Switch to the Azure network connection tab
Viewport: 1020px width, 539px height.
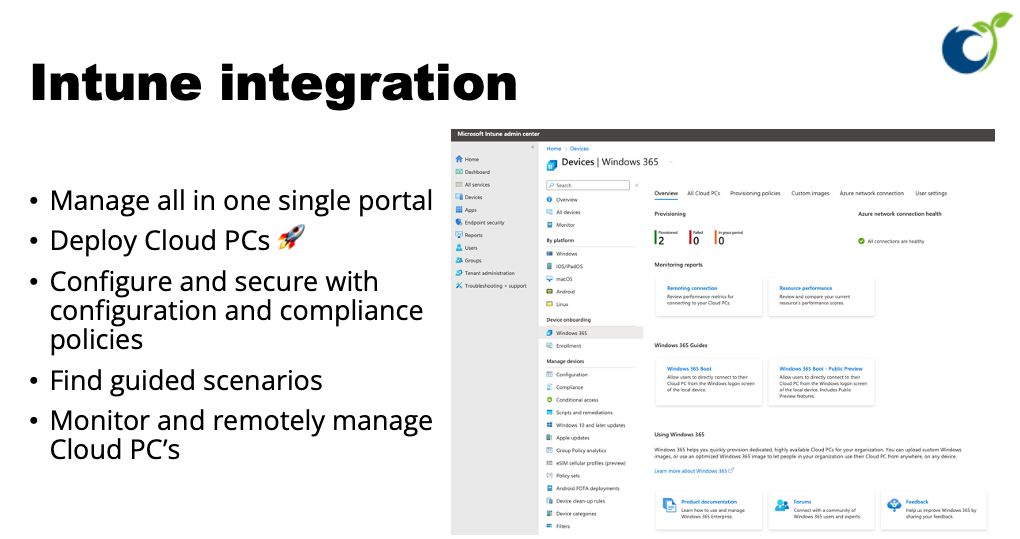pos(872,194)
